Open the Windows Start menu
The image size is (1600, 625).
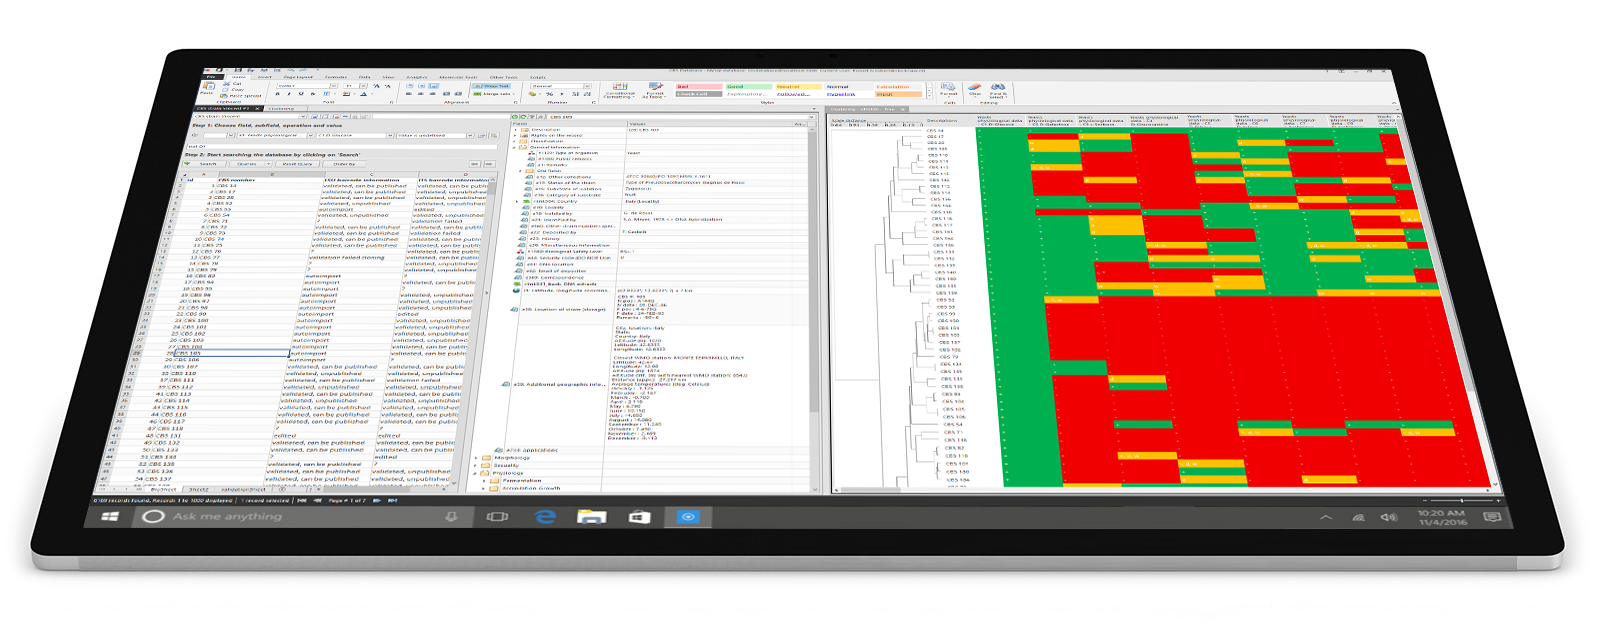111,516
